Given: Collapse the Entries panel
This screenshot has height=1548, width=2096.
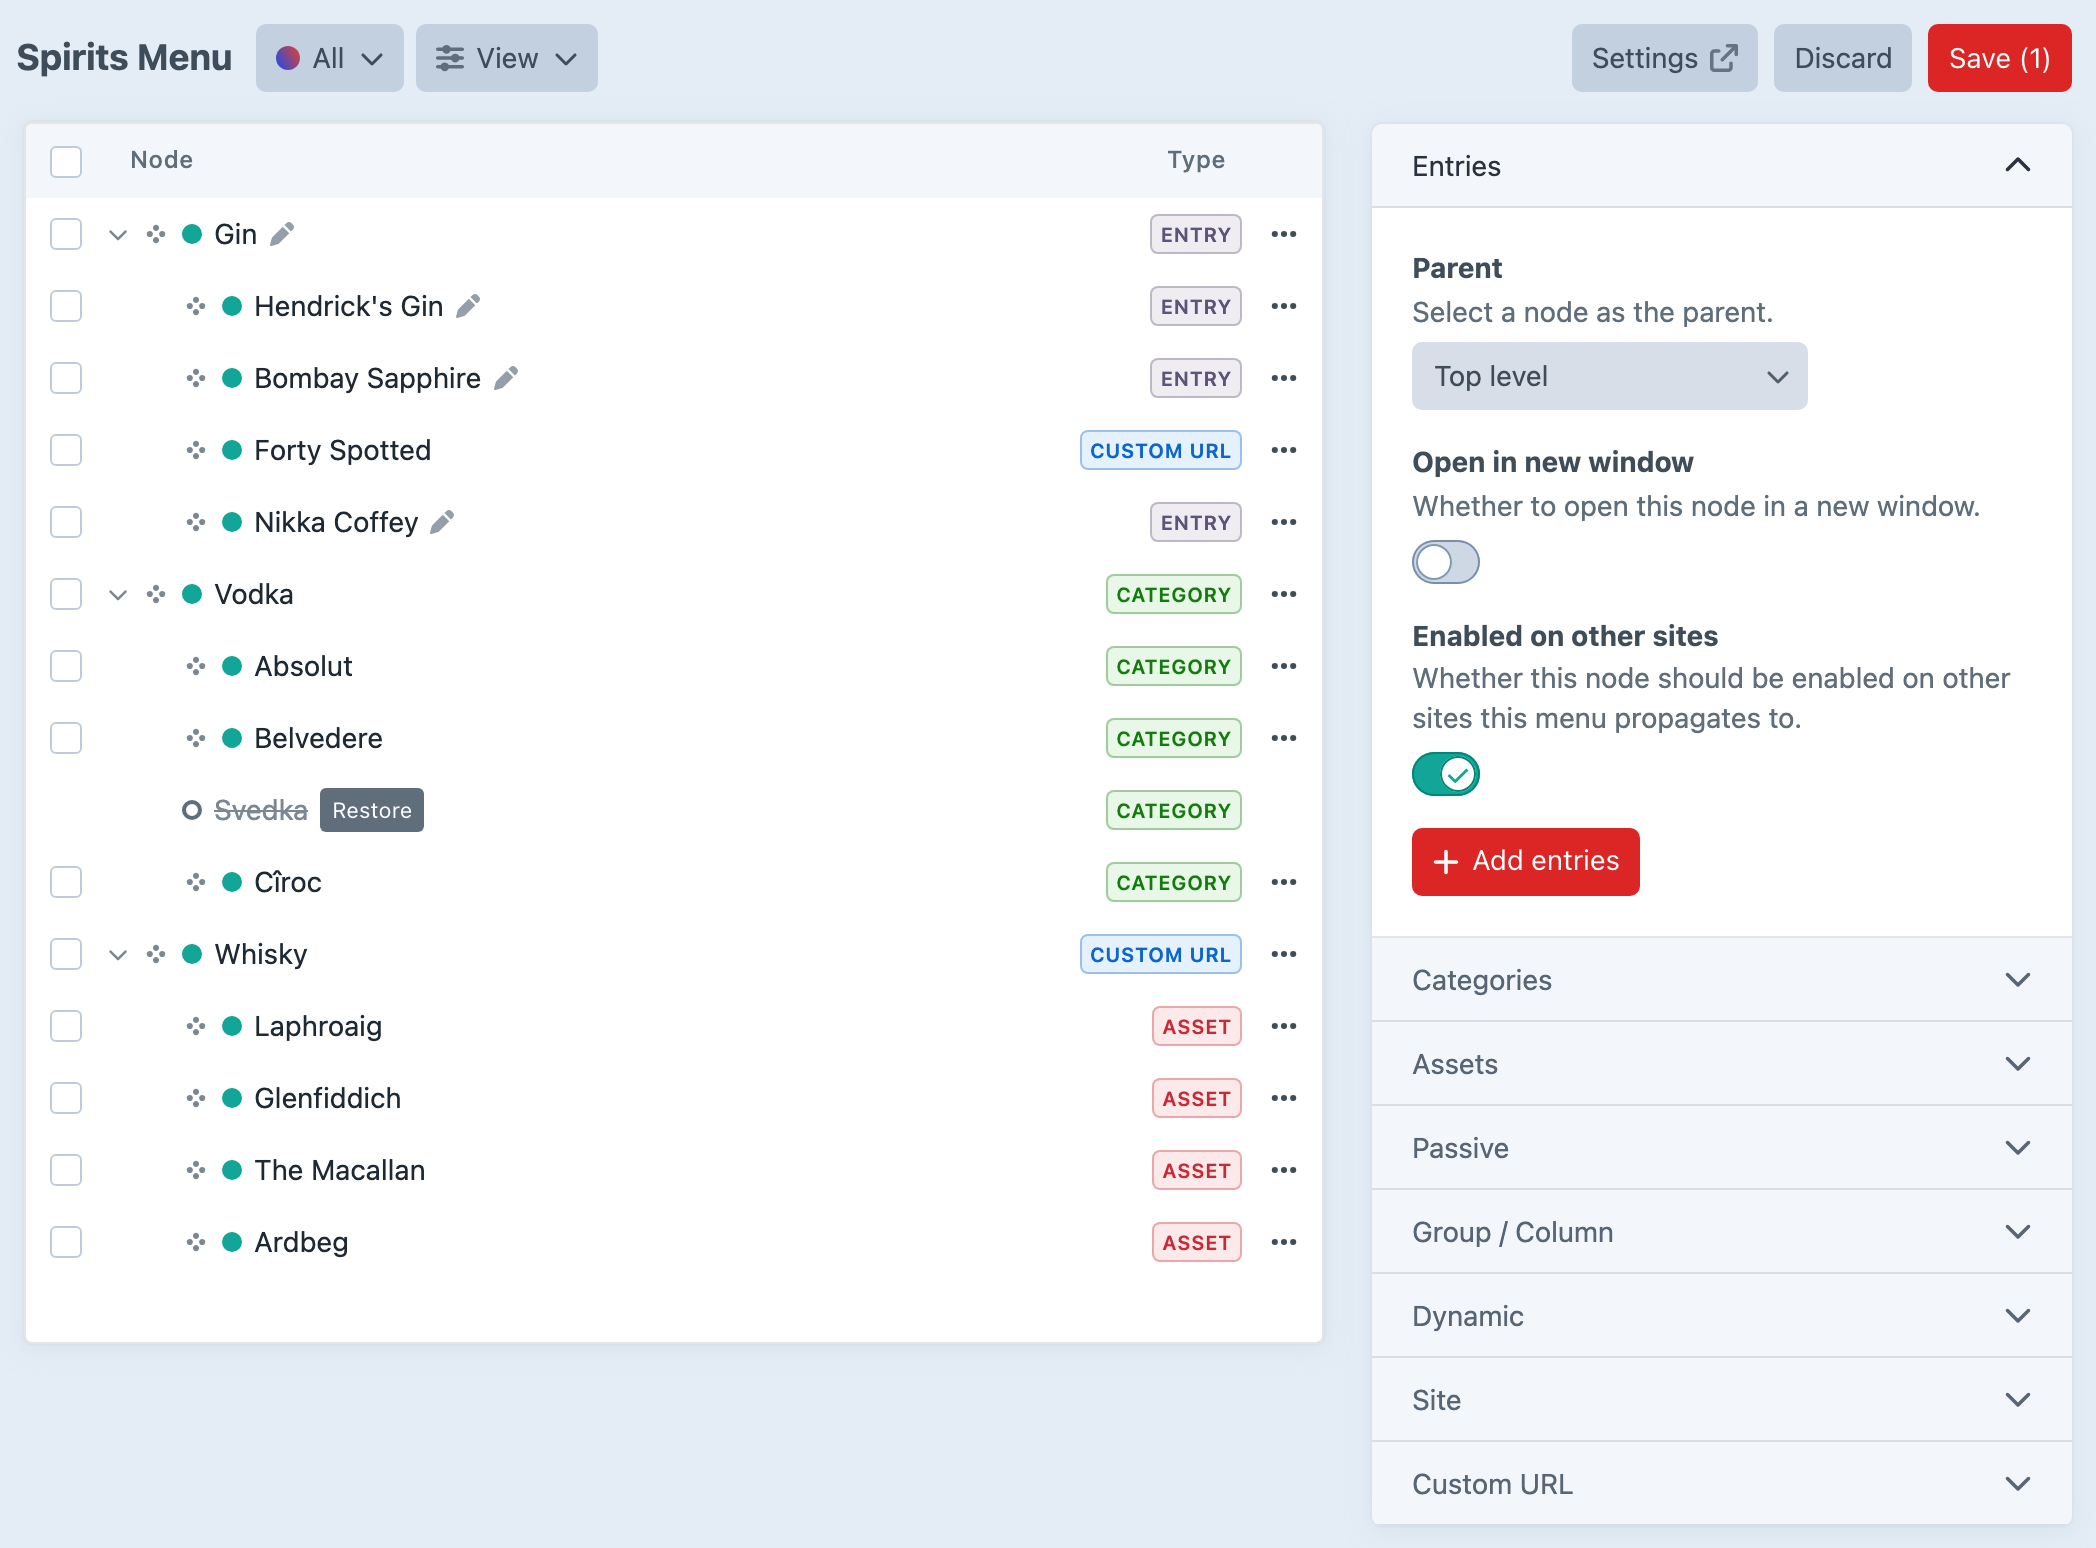Looking at the screenshot, I should [1722, 166].
